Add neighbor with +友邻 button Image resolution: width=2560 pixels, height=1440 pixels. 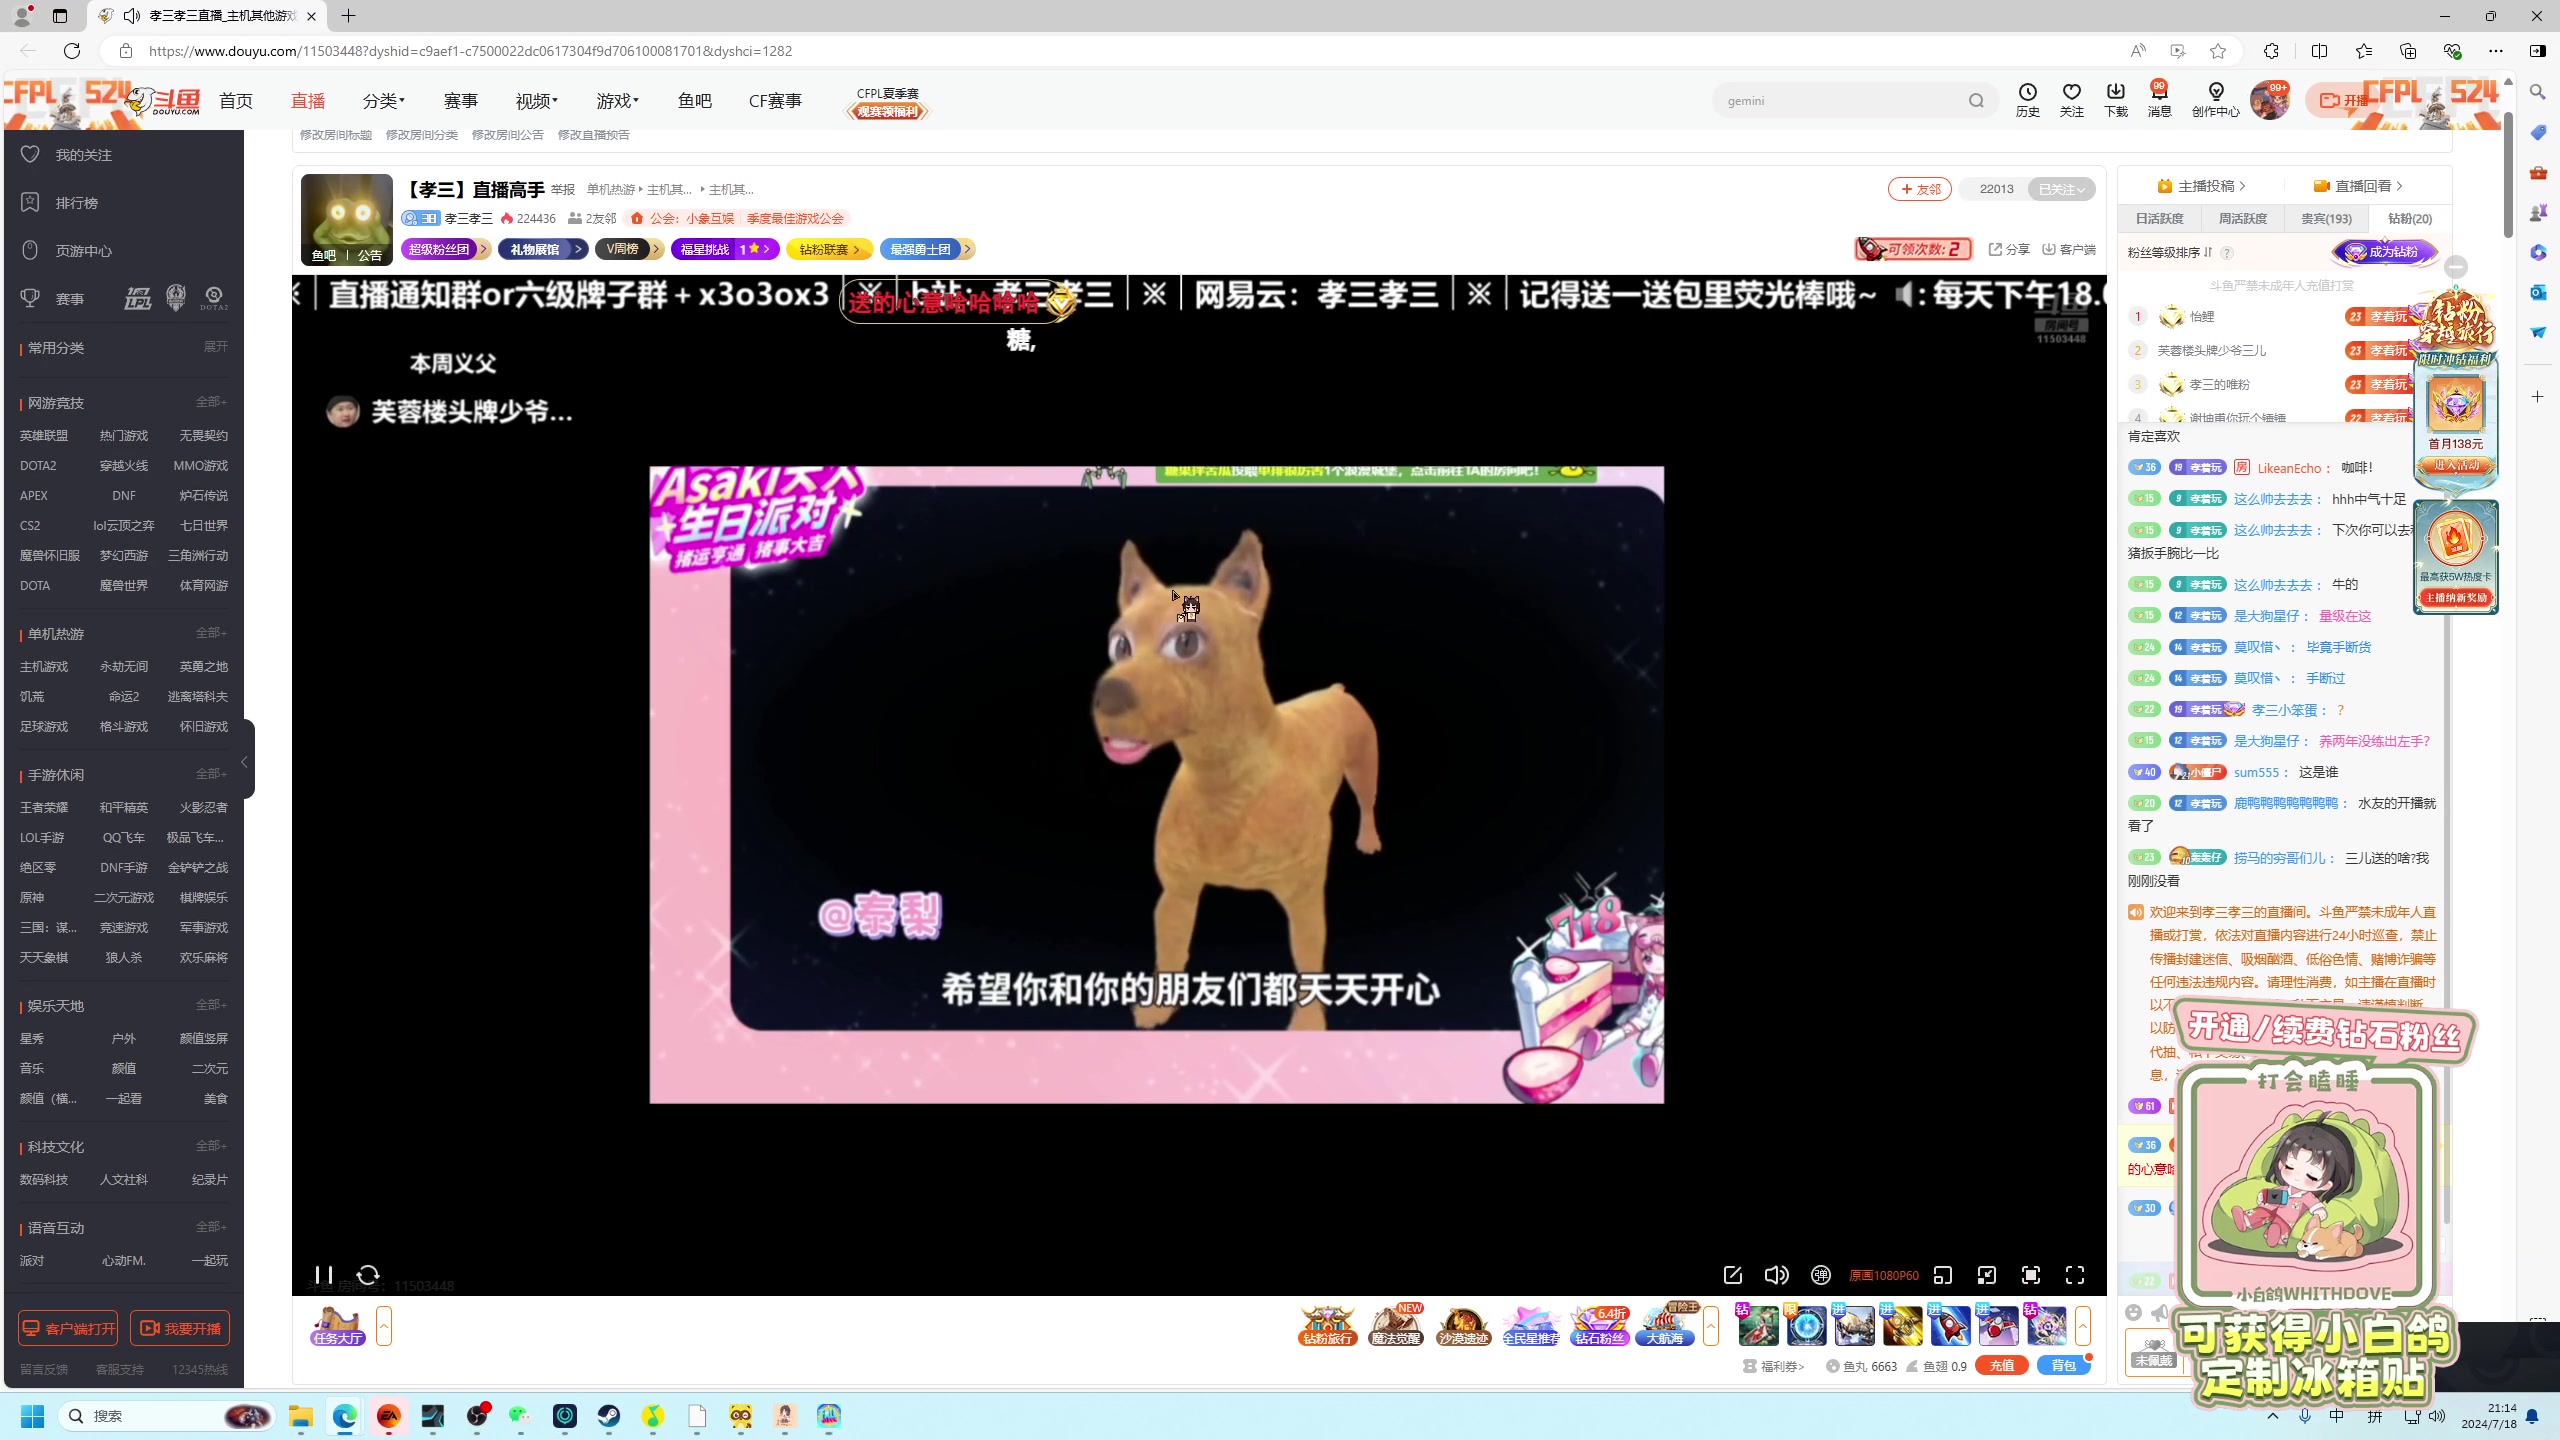[x=1920, y=189]
